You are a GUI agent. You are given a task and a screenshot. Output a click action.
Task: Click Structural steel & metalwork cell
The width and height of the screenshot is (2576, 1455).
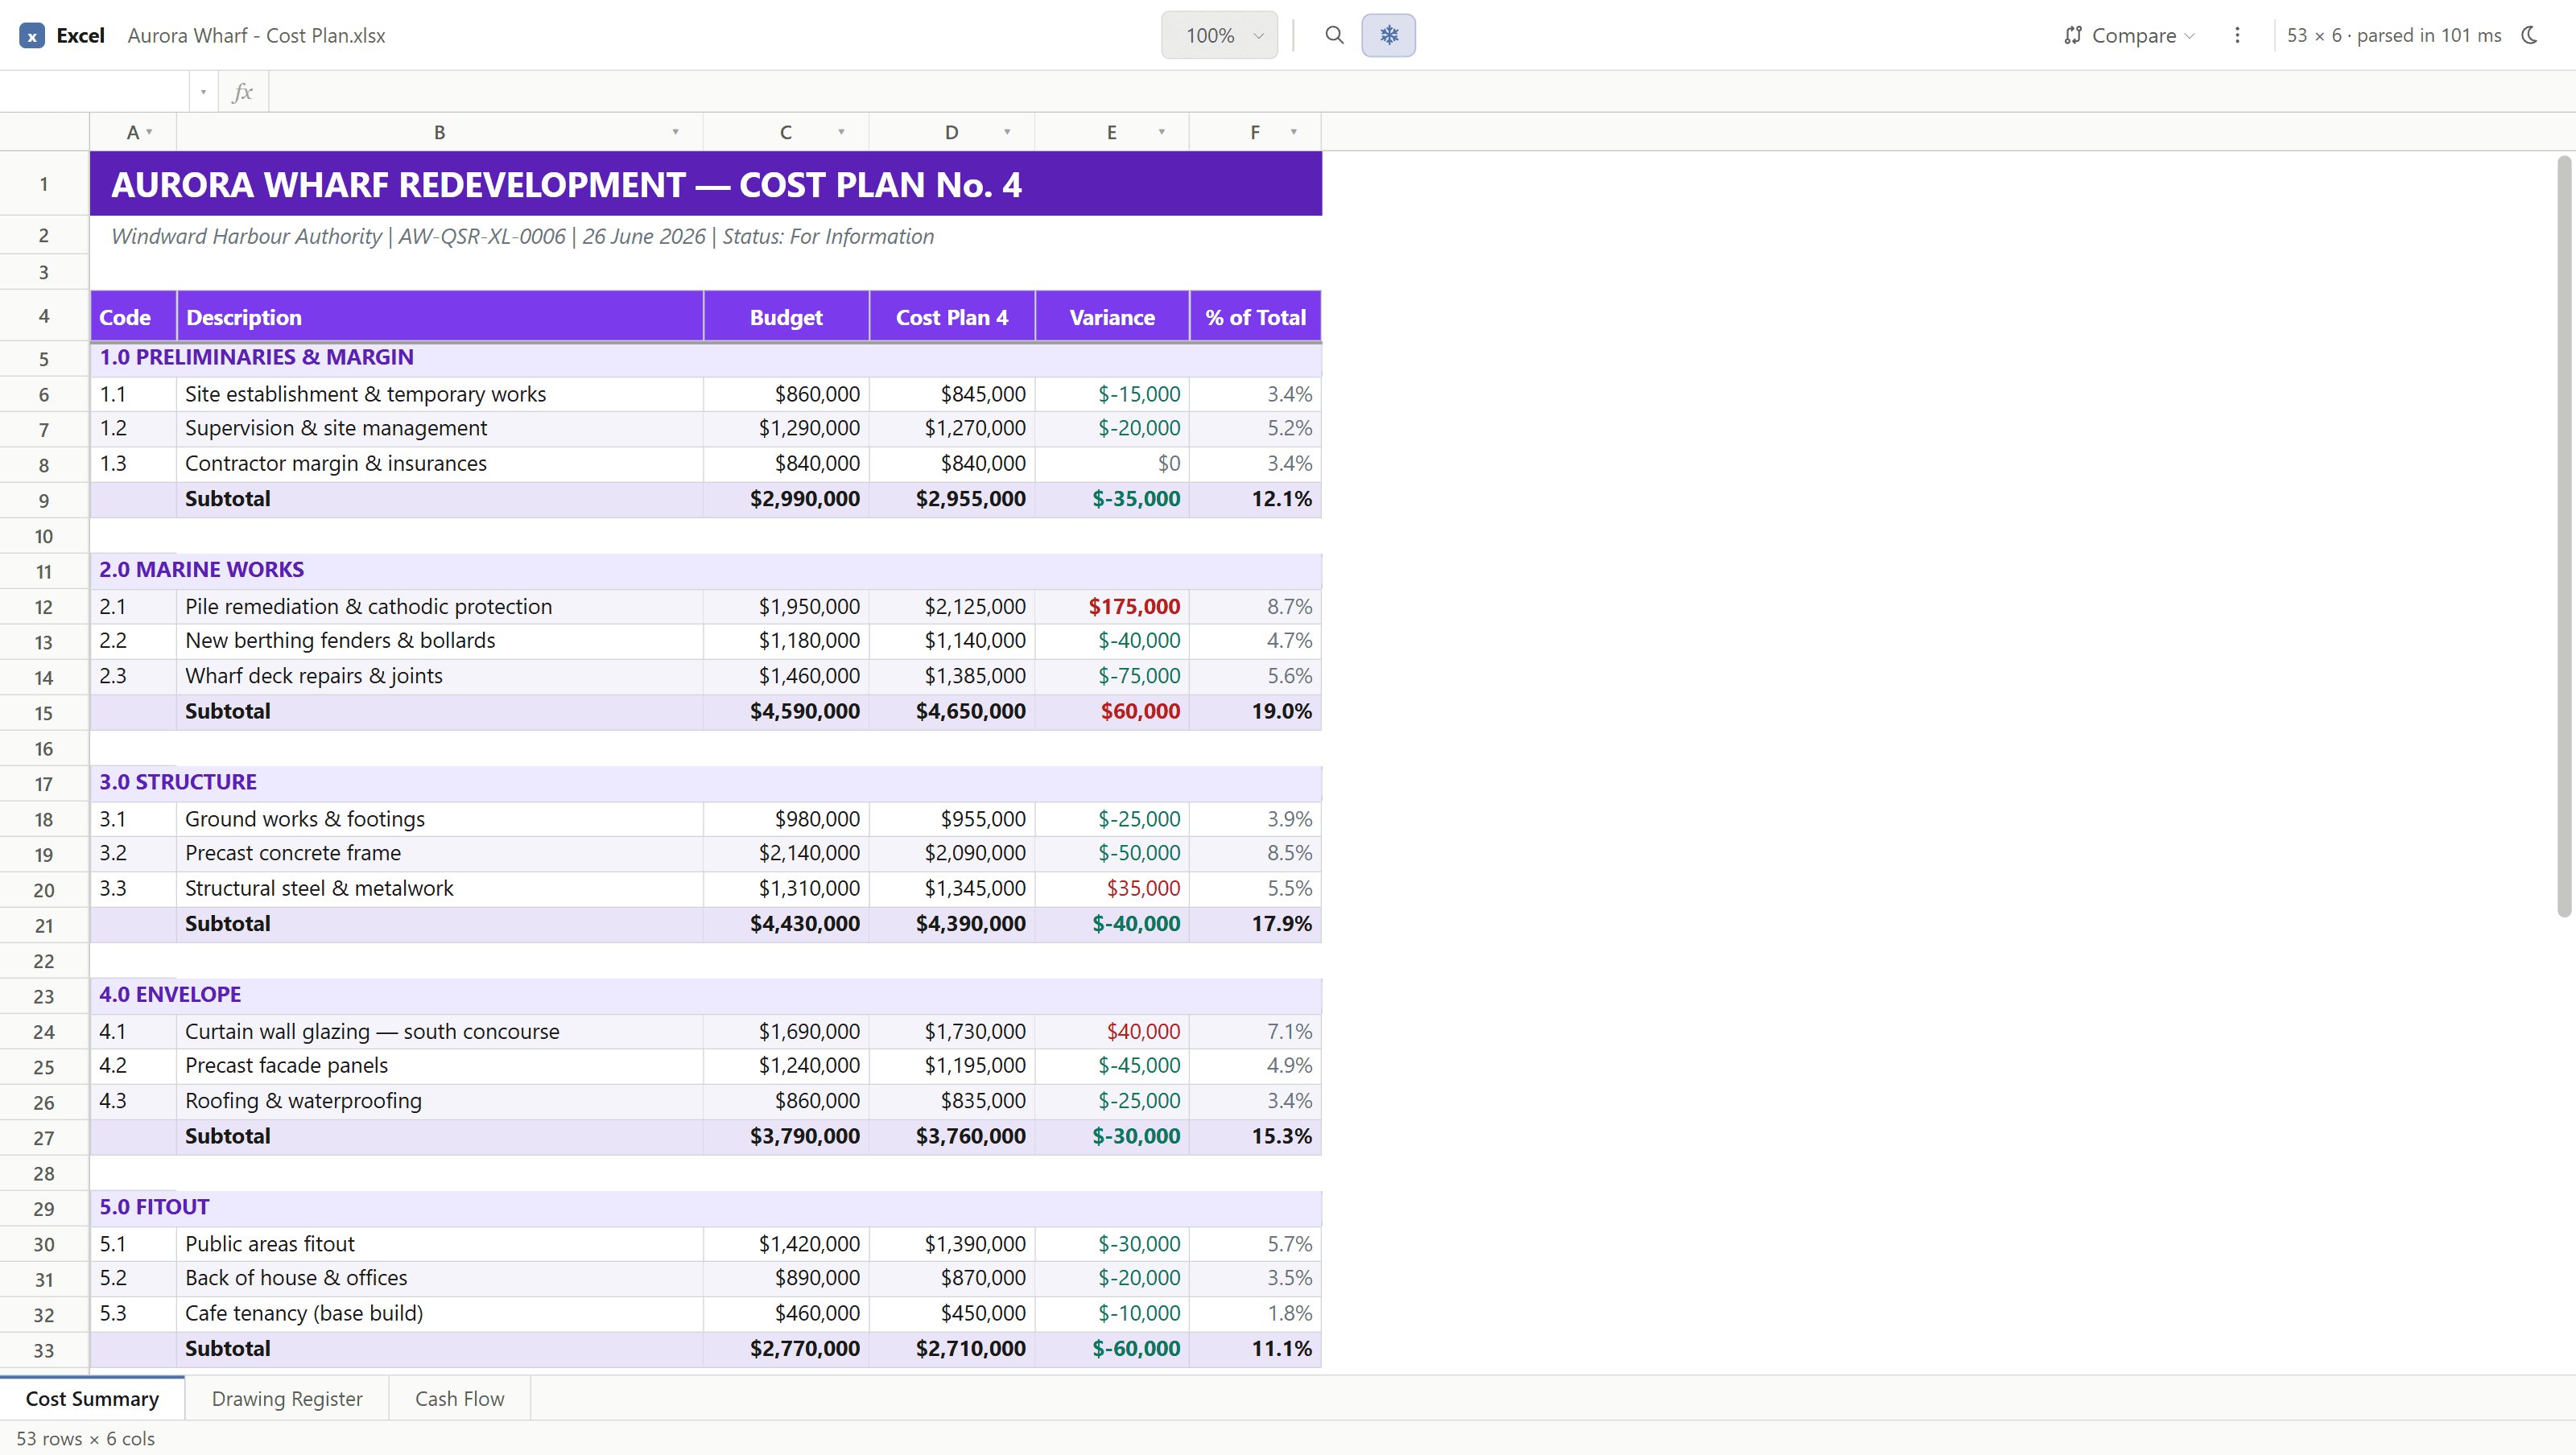440,889
